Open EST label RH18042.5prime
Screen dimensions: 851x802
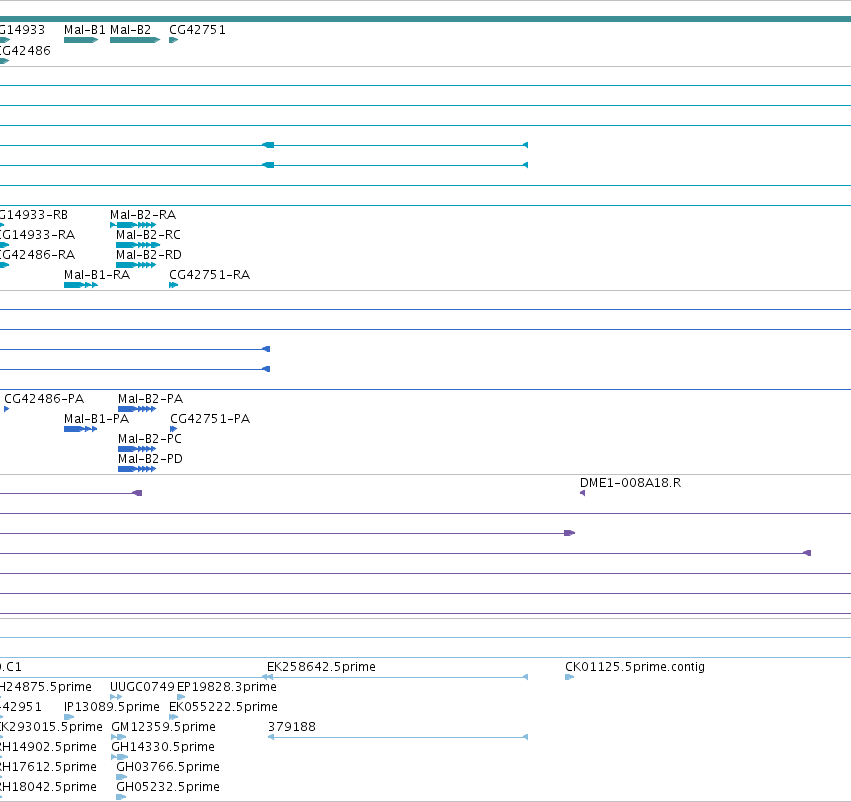(48, 787)
